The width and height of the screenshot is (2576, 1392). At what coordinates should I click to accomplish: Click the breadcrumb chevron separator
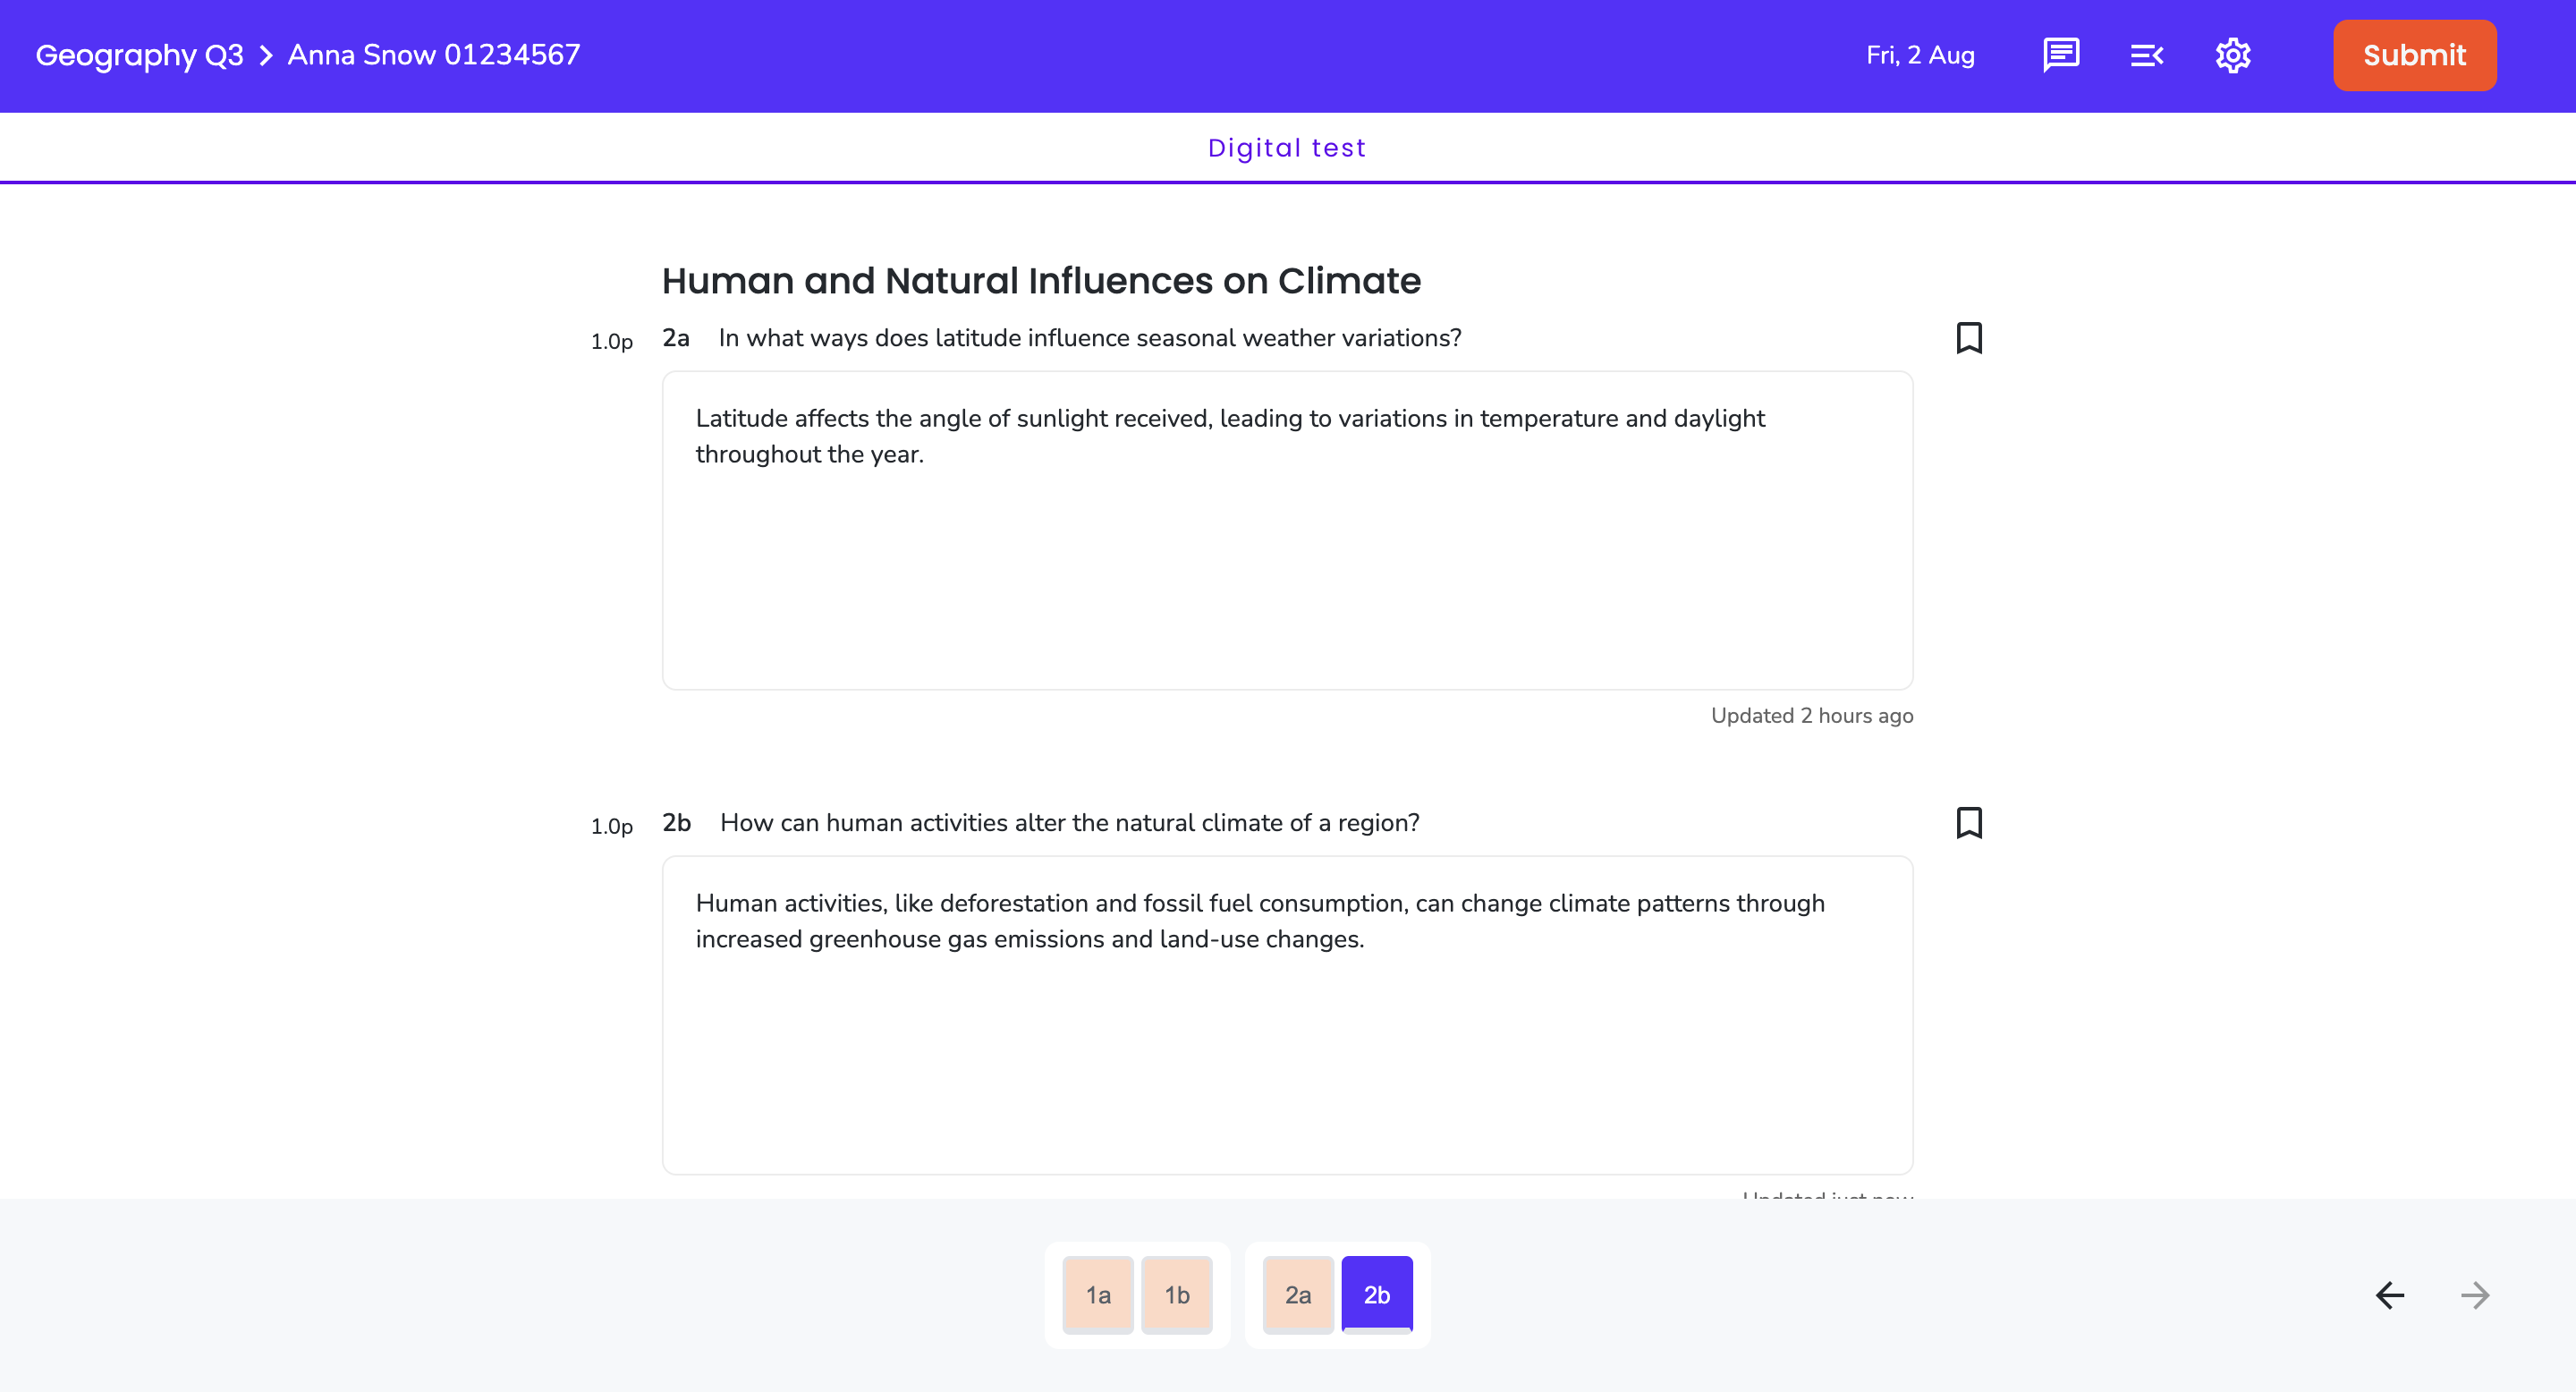[266, 56]
